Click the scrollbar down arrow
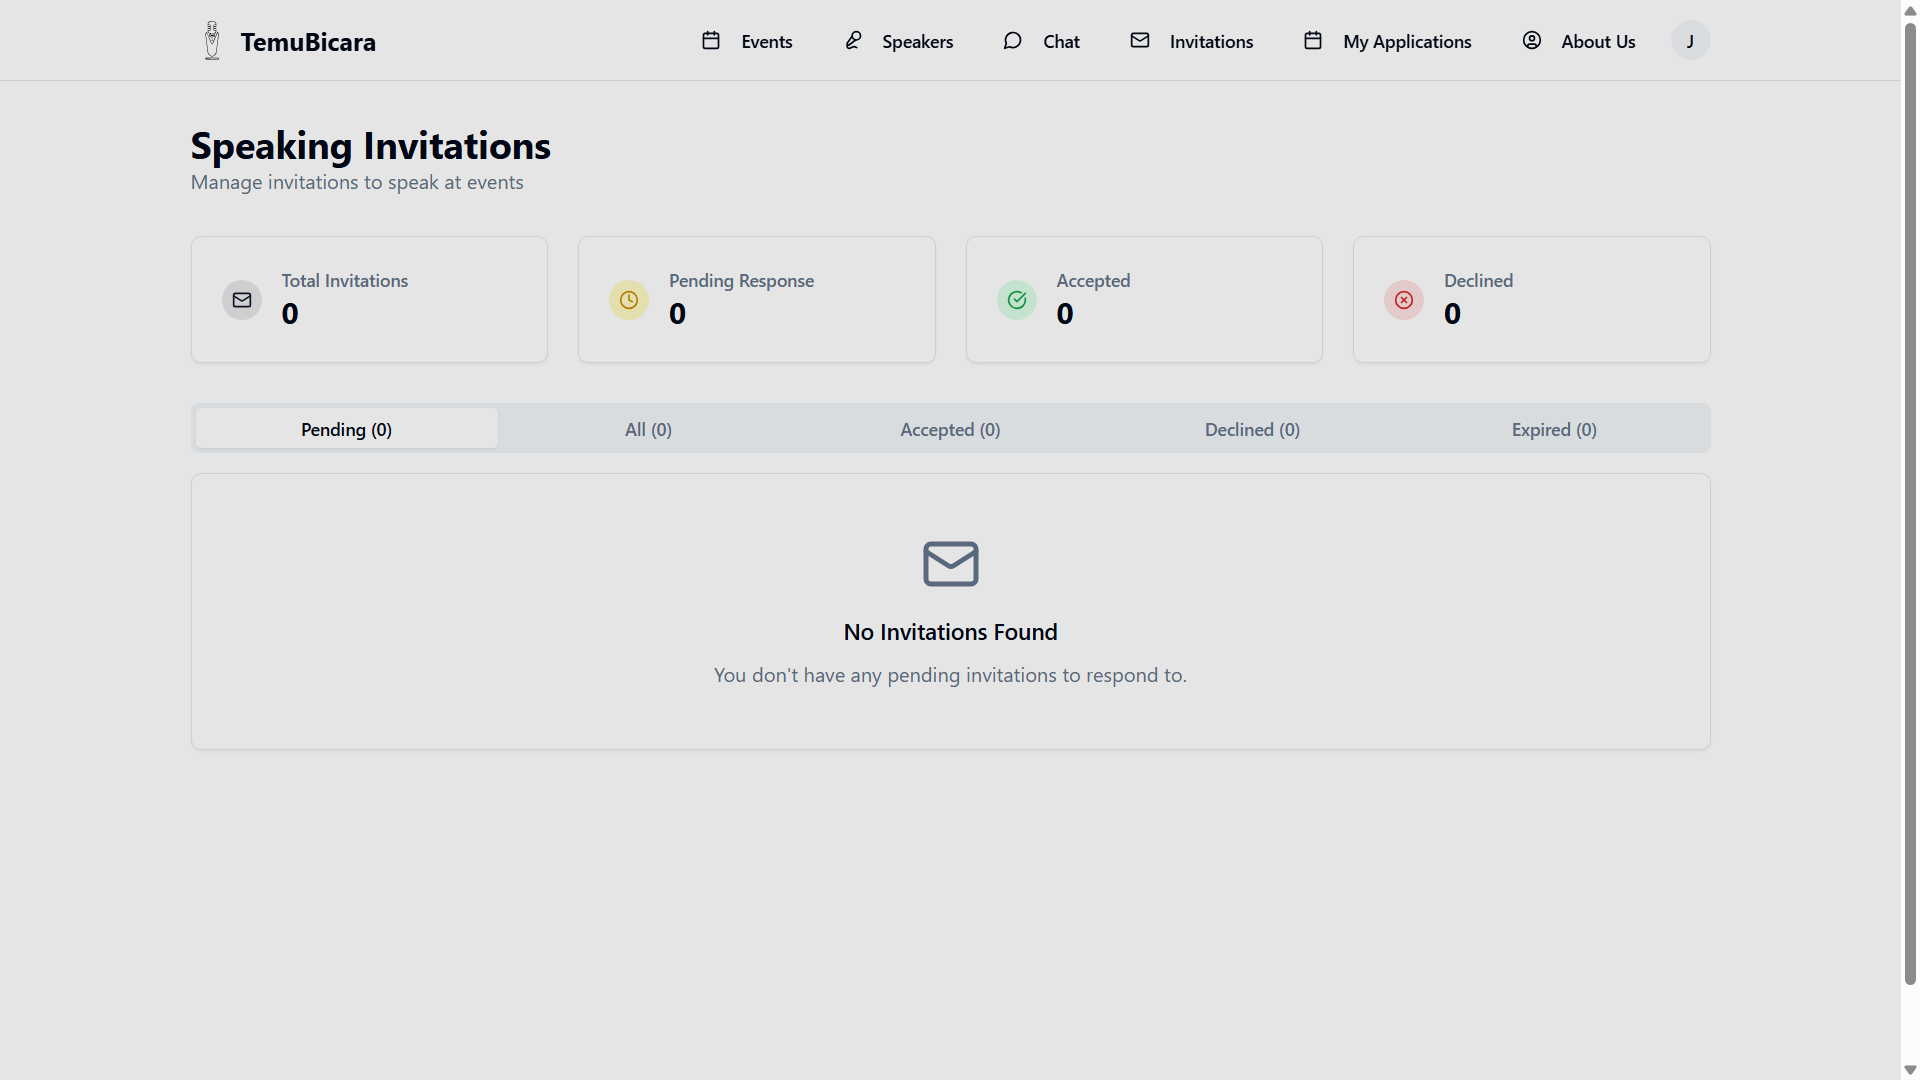The image size is (1920, 1080). (x=1910, y=1070)
